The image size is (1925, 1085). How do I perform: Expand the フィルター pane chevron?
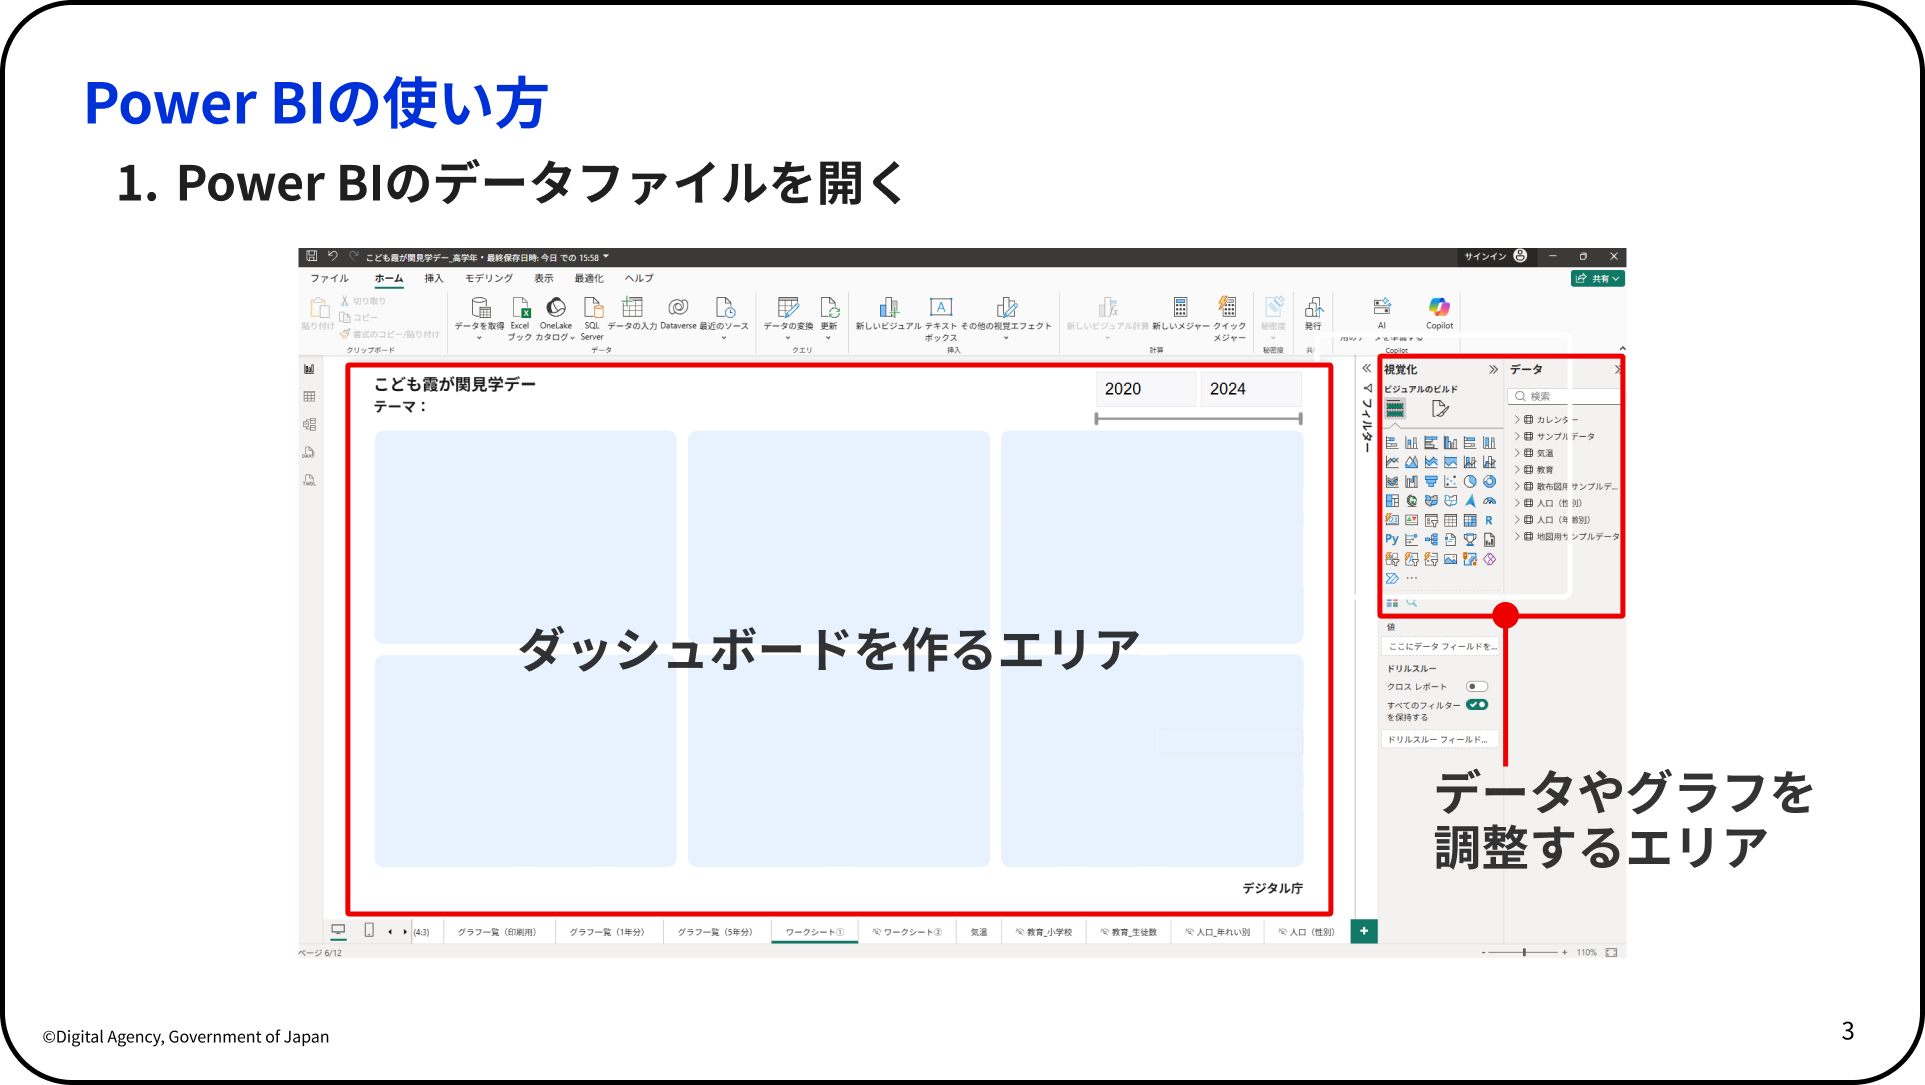[1366, 369]
